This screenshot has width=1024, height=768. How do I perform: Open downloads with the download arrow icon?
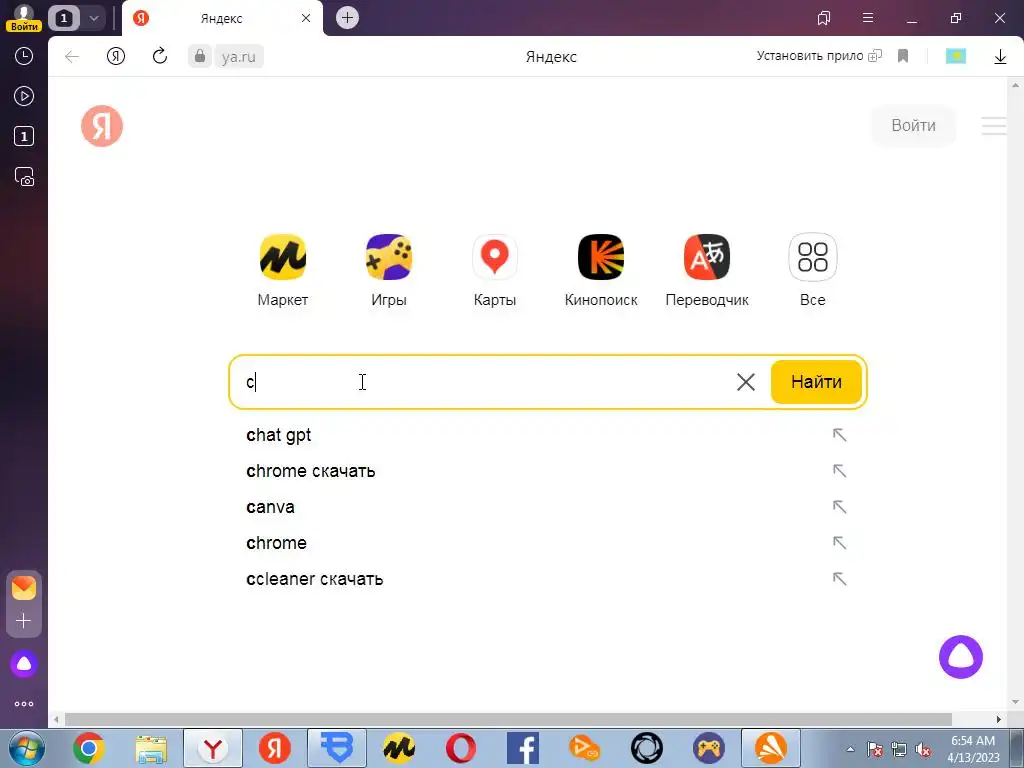(1000, 57)
